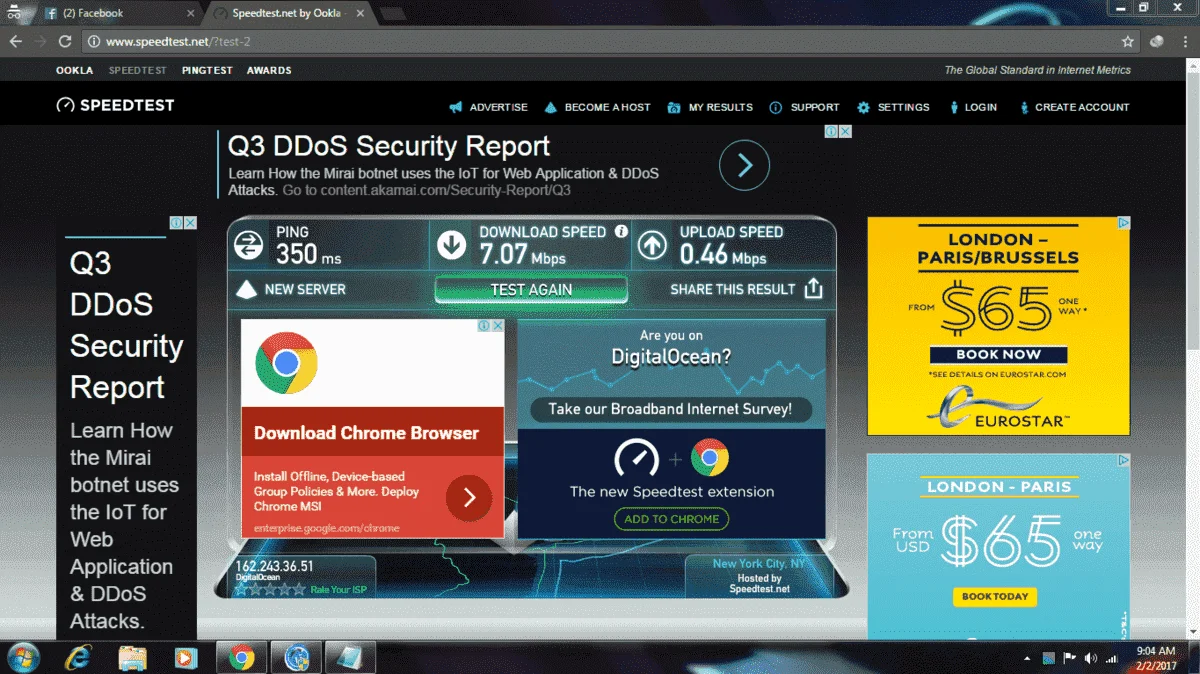Click the New York City, NY server label

coord(758,564)
